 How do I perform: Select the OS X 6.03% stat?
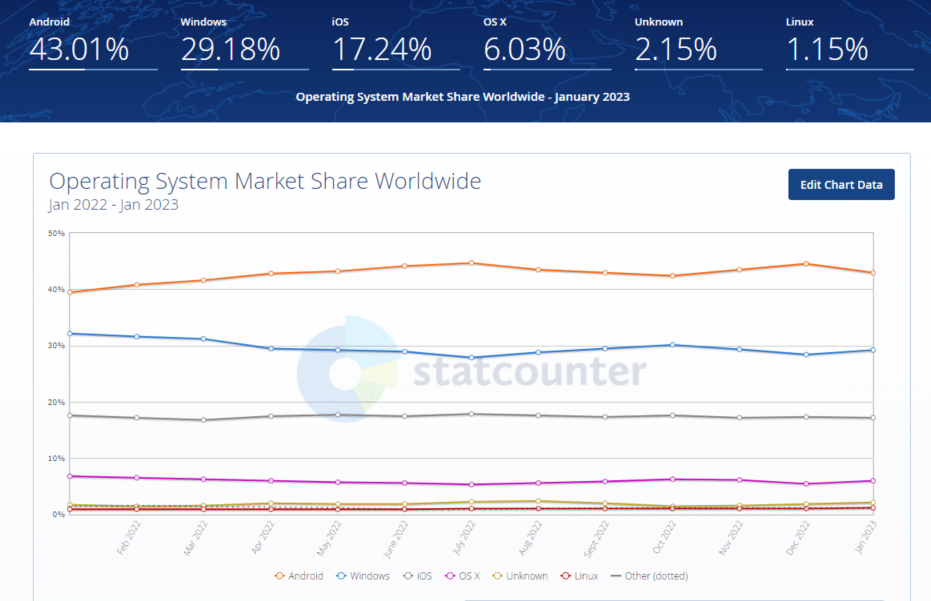click(547, 43)
